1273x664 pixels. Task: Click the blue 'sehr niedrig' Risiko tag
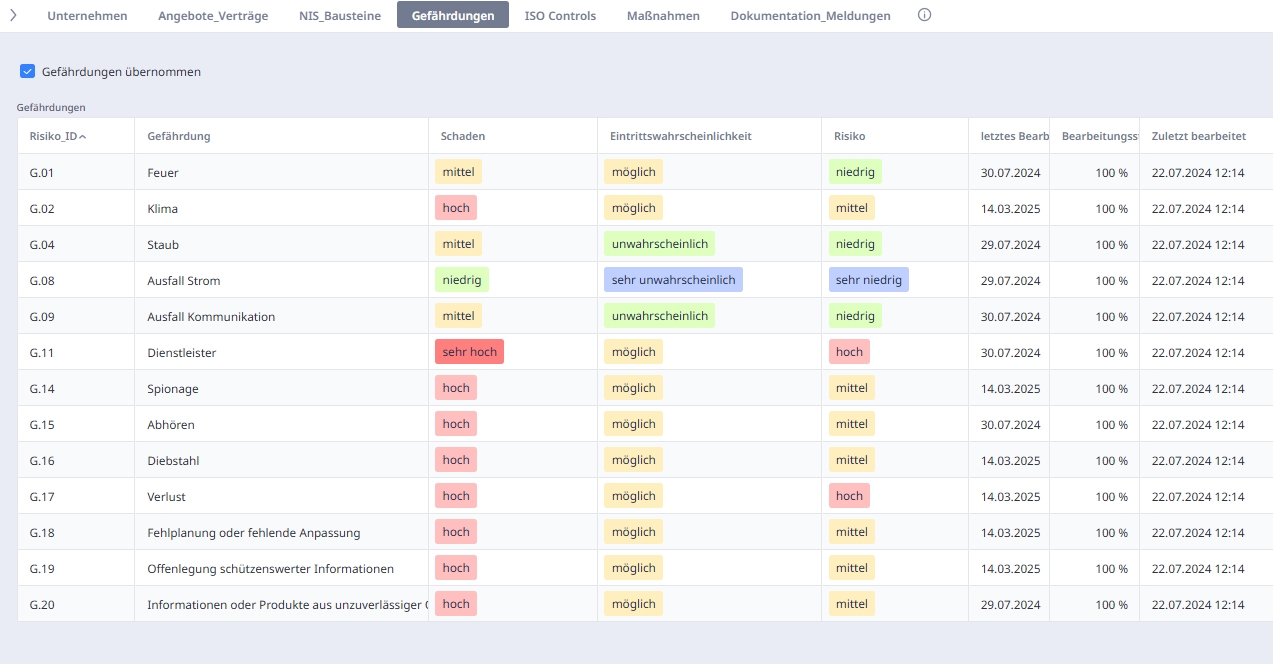868,280
